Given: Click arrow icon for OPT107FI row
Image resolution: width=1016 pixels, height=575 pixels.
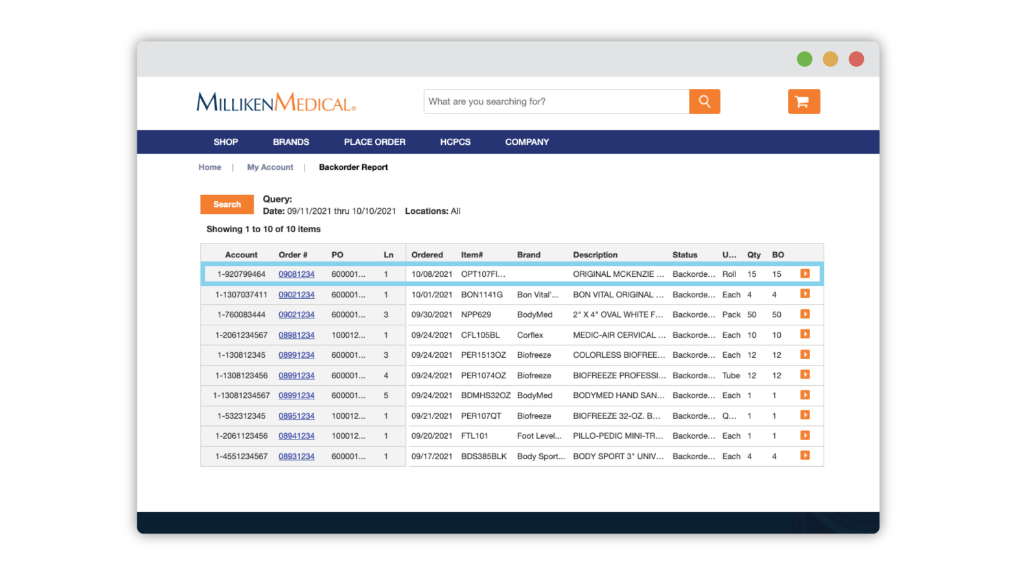Looking at the screenshot, I should [x=805, y=274].
